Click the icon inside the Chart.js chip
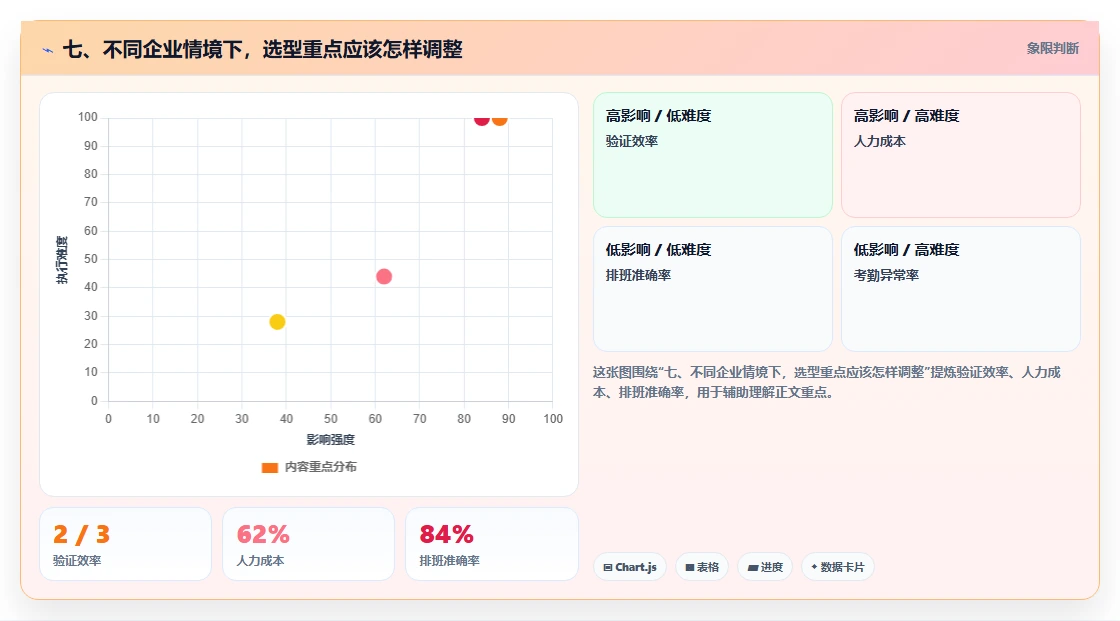 pos(608,567)
